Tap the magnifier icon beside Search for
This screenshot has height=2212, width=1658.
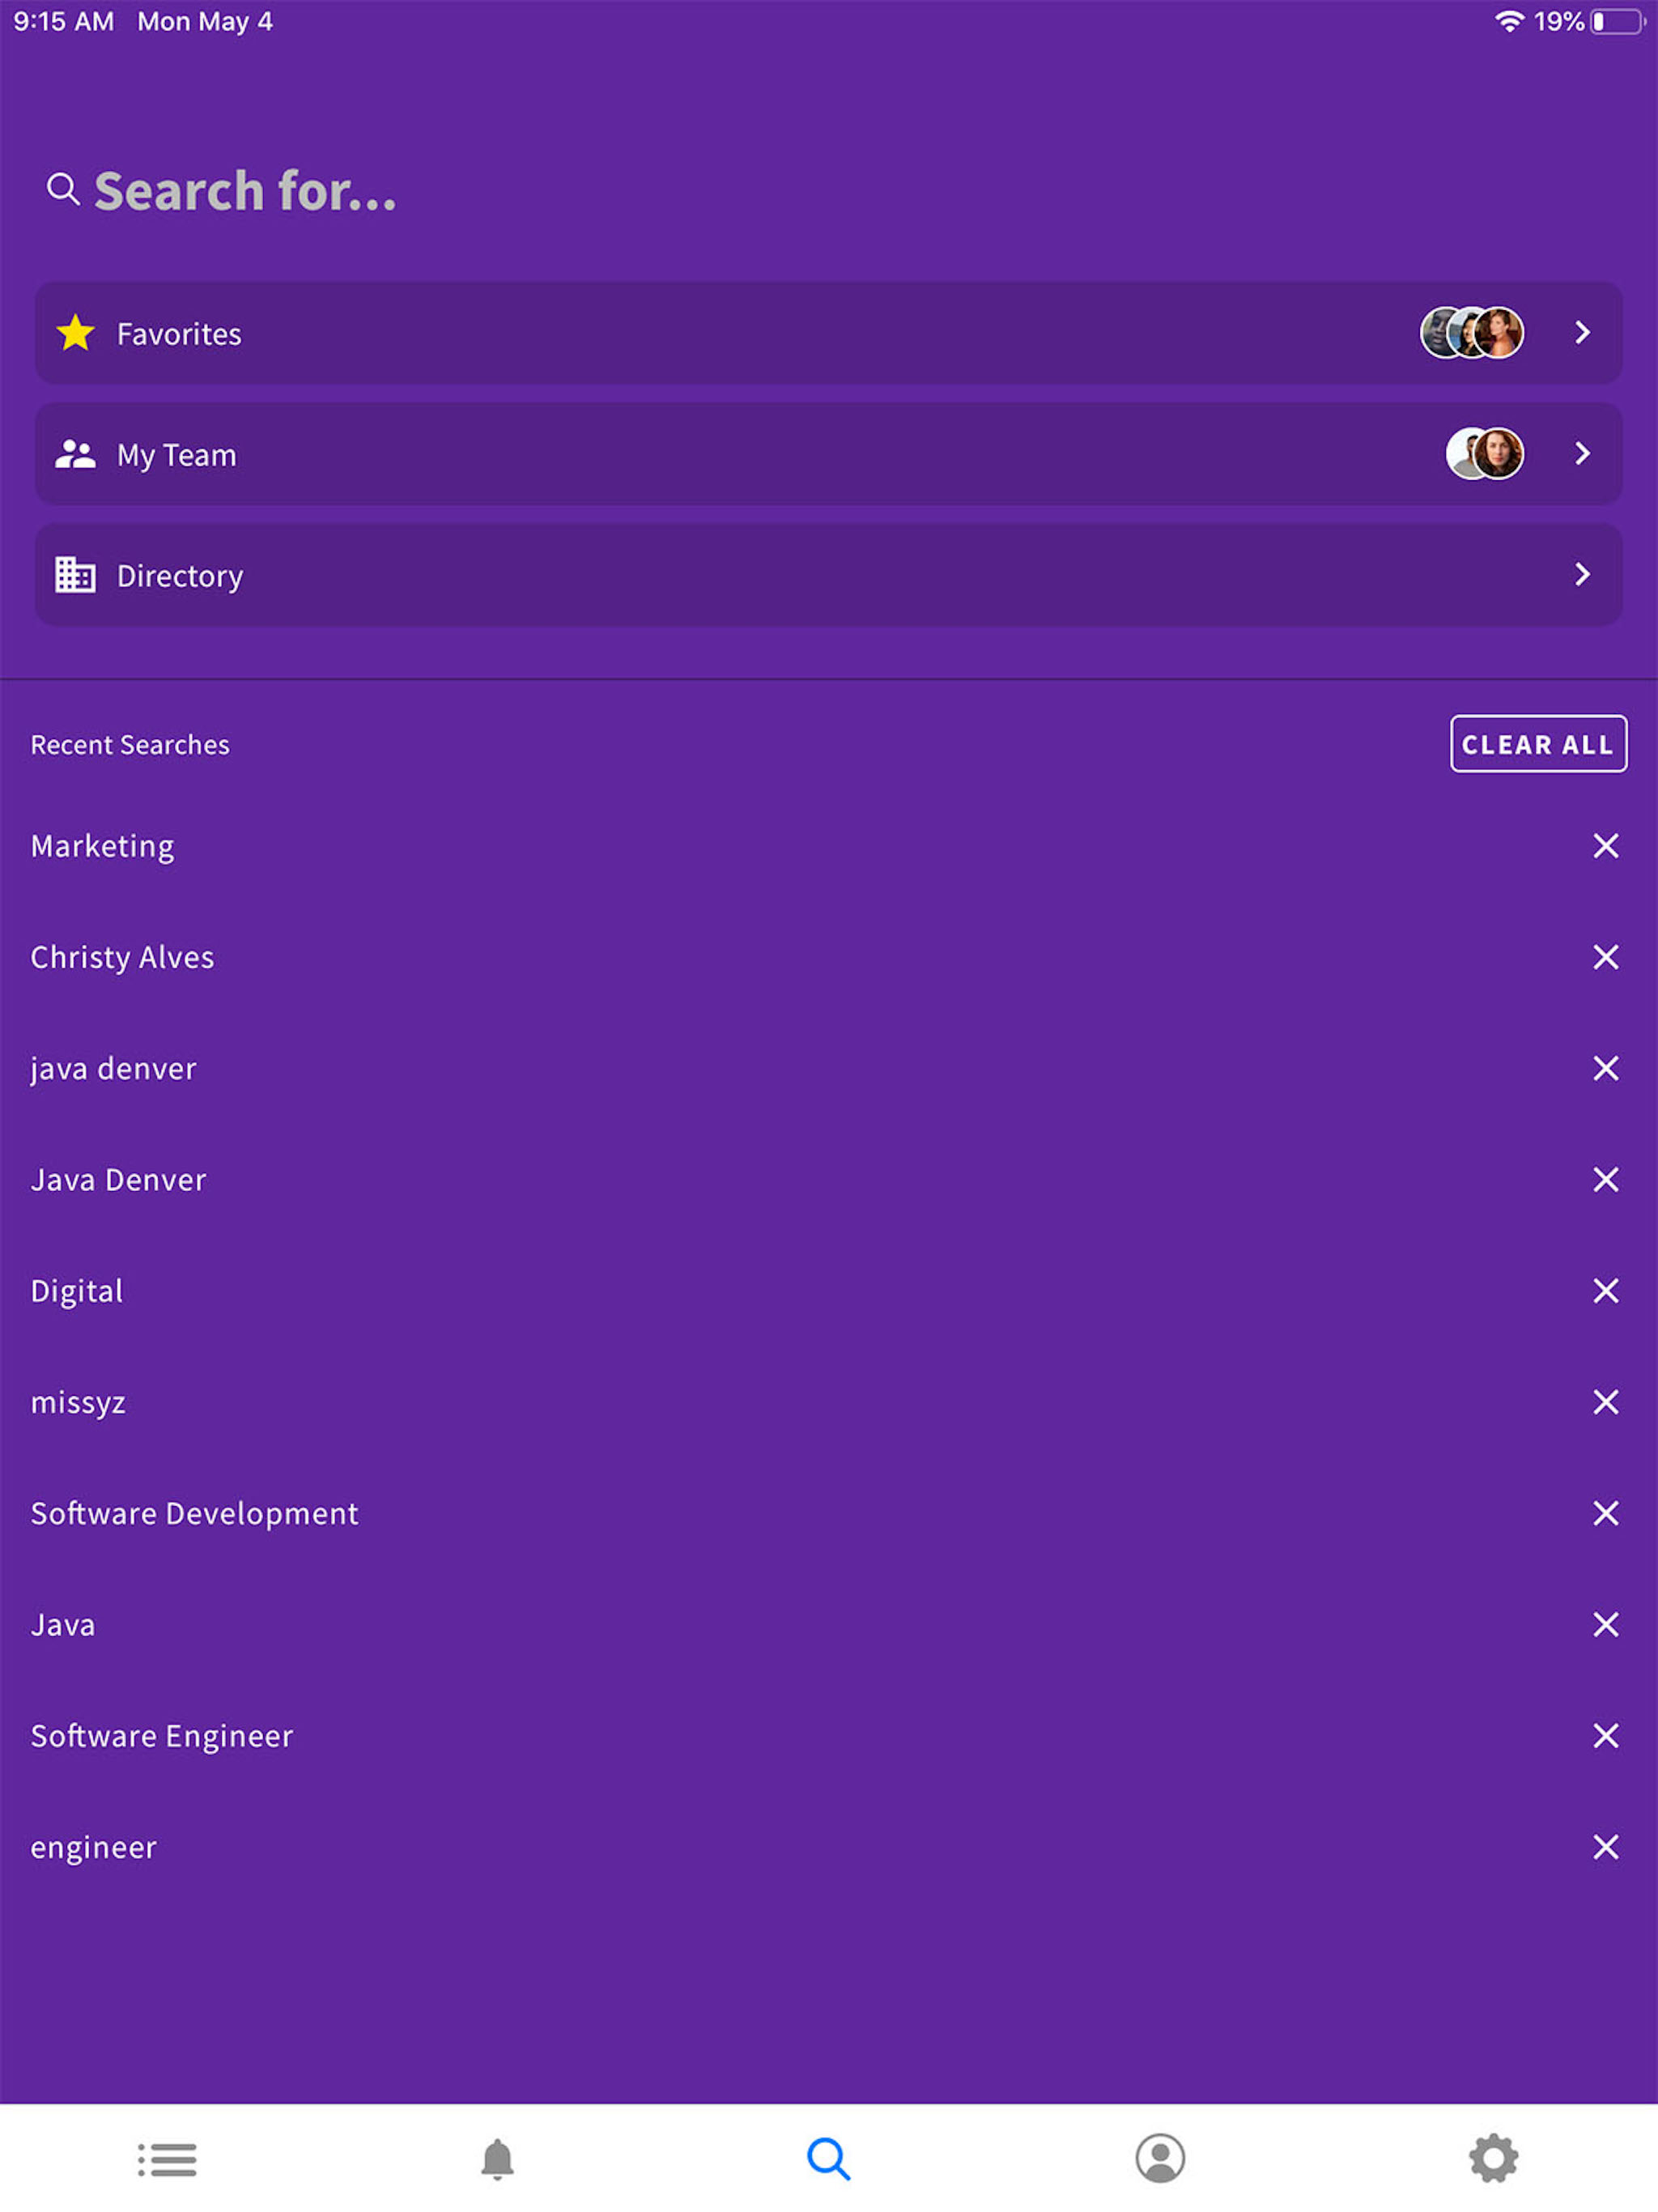point(63,189)
